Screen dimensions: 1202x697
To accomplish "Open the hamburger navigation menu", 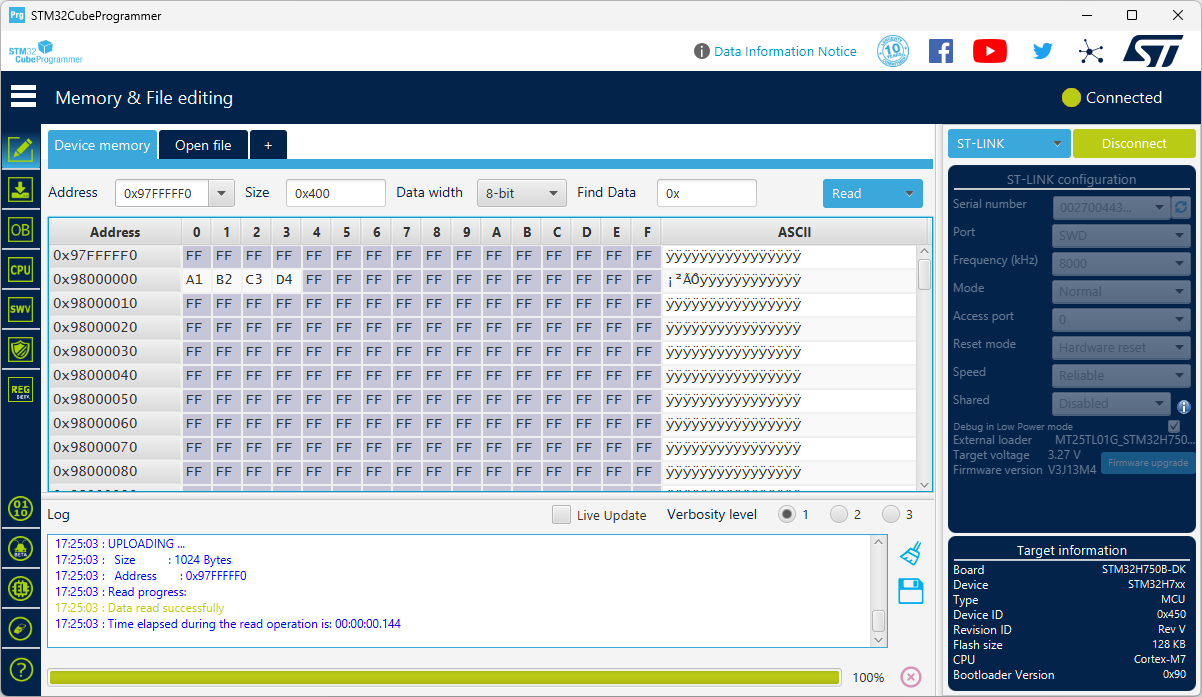I will [23, 96].
